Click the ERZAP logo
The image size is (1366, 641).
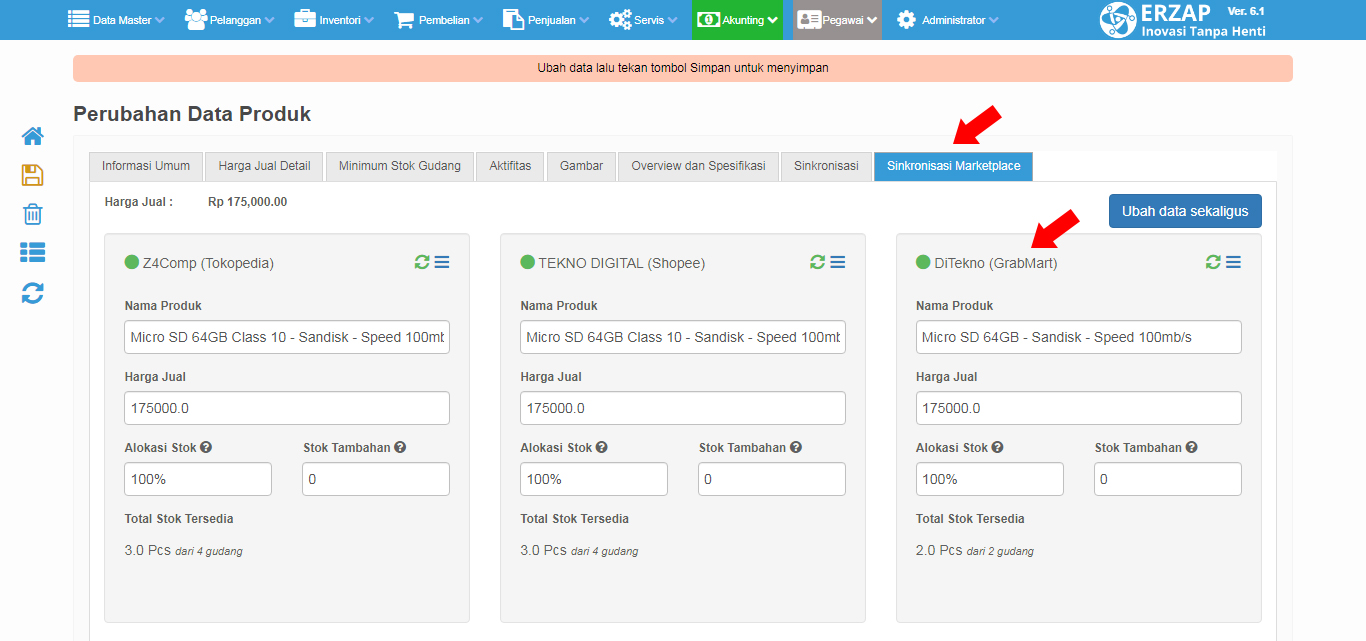(x=1183, y=20)
